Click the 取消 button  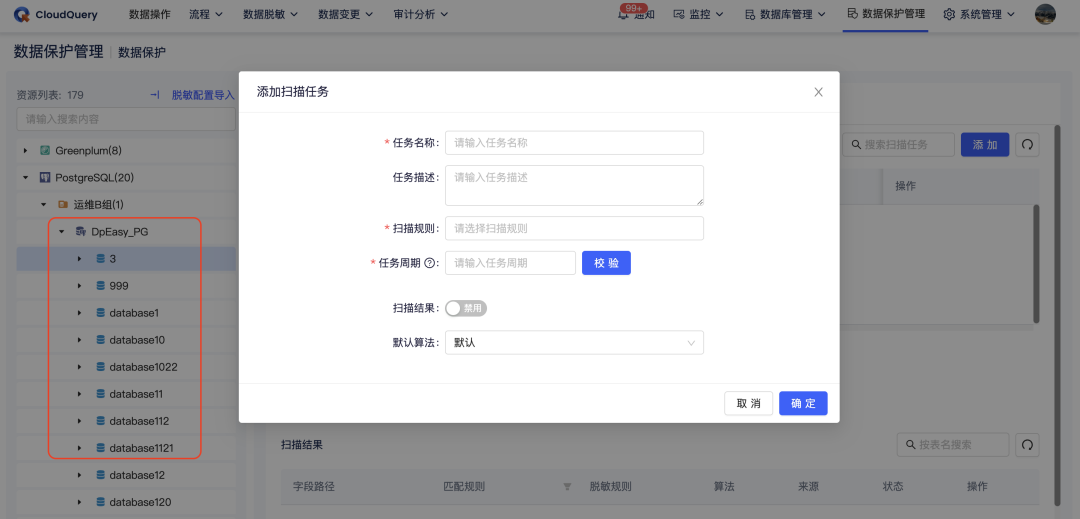point(749,403)
